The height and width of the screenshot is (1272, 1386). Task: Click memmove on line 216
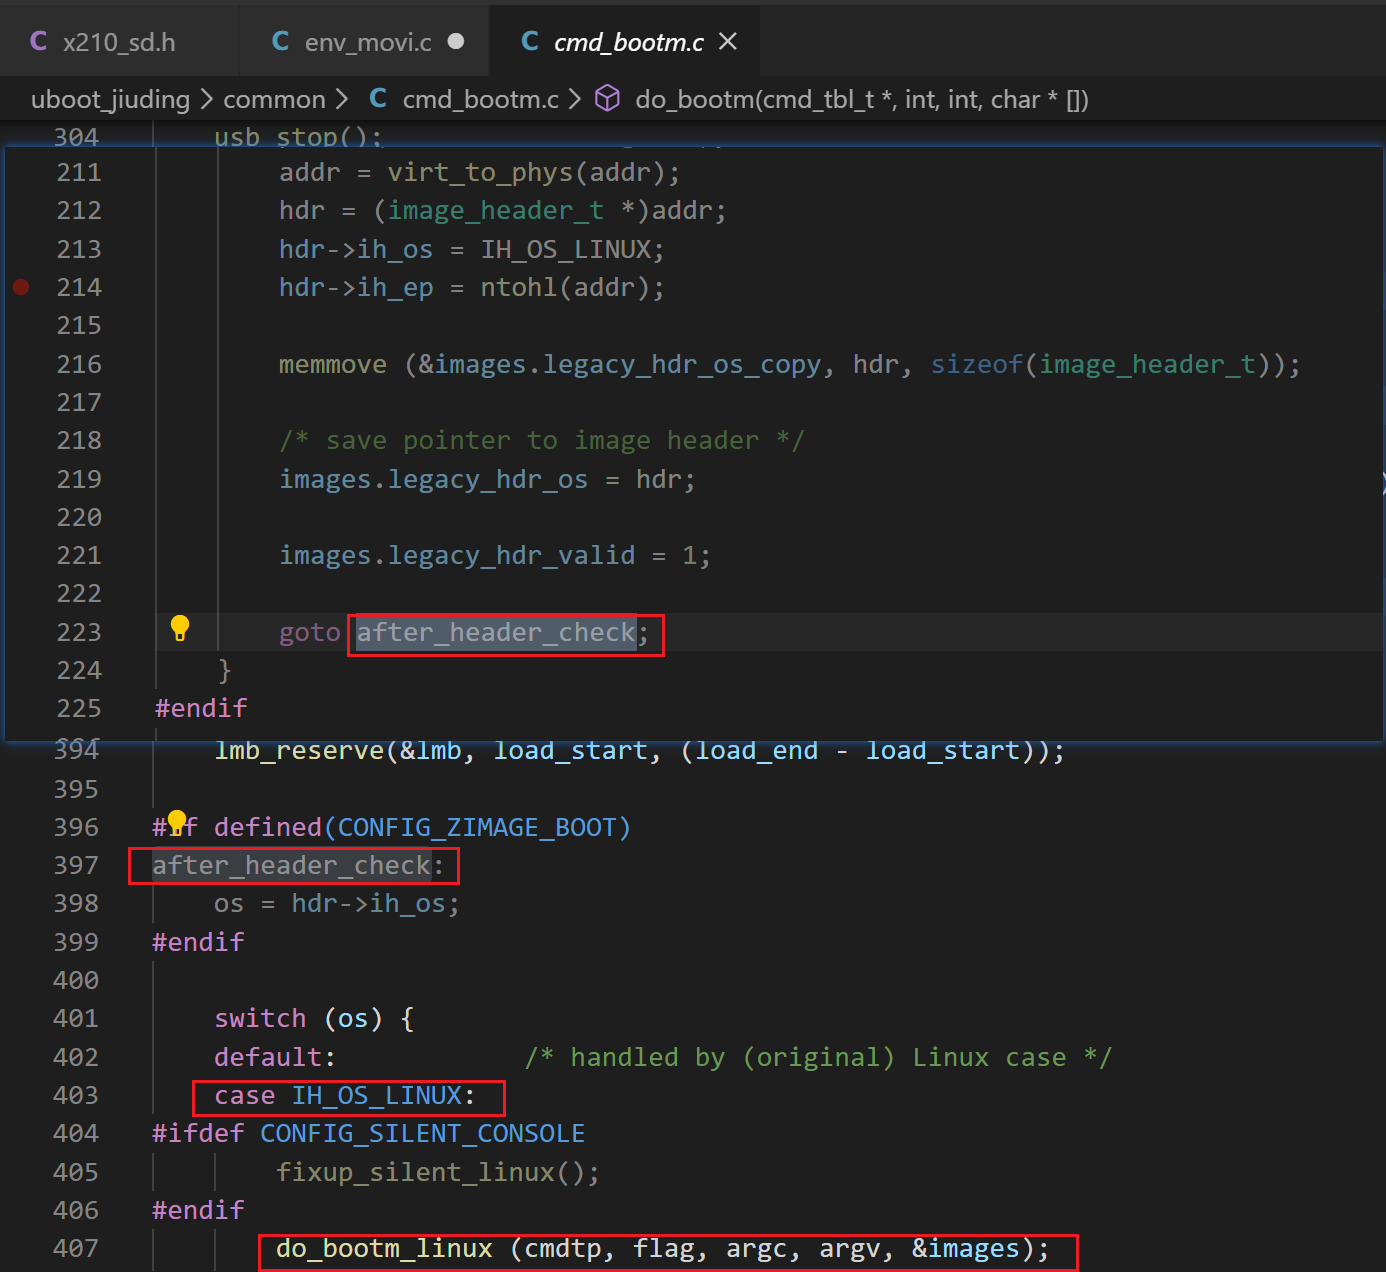tap(333, 365)
